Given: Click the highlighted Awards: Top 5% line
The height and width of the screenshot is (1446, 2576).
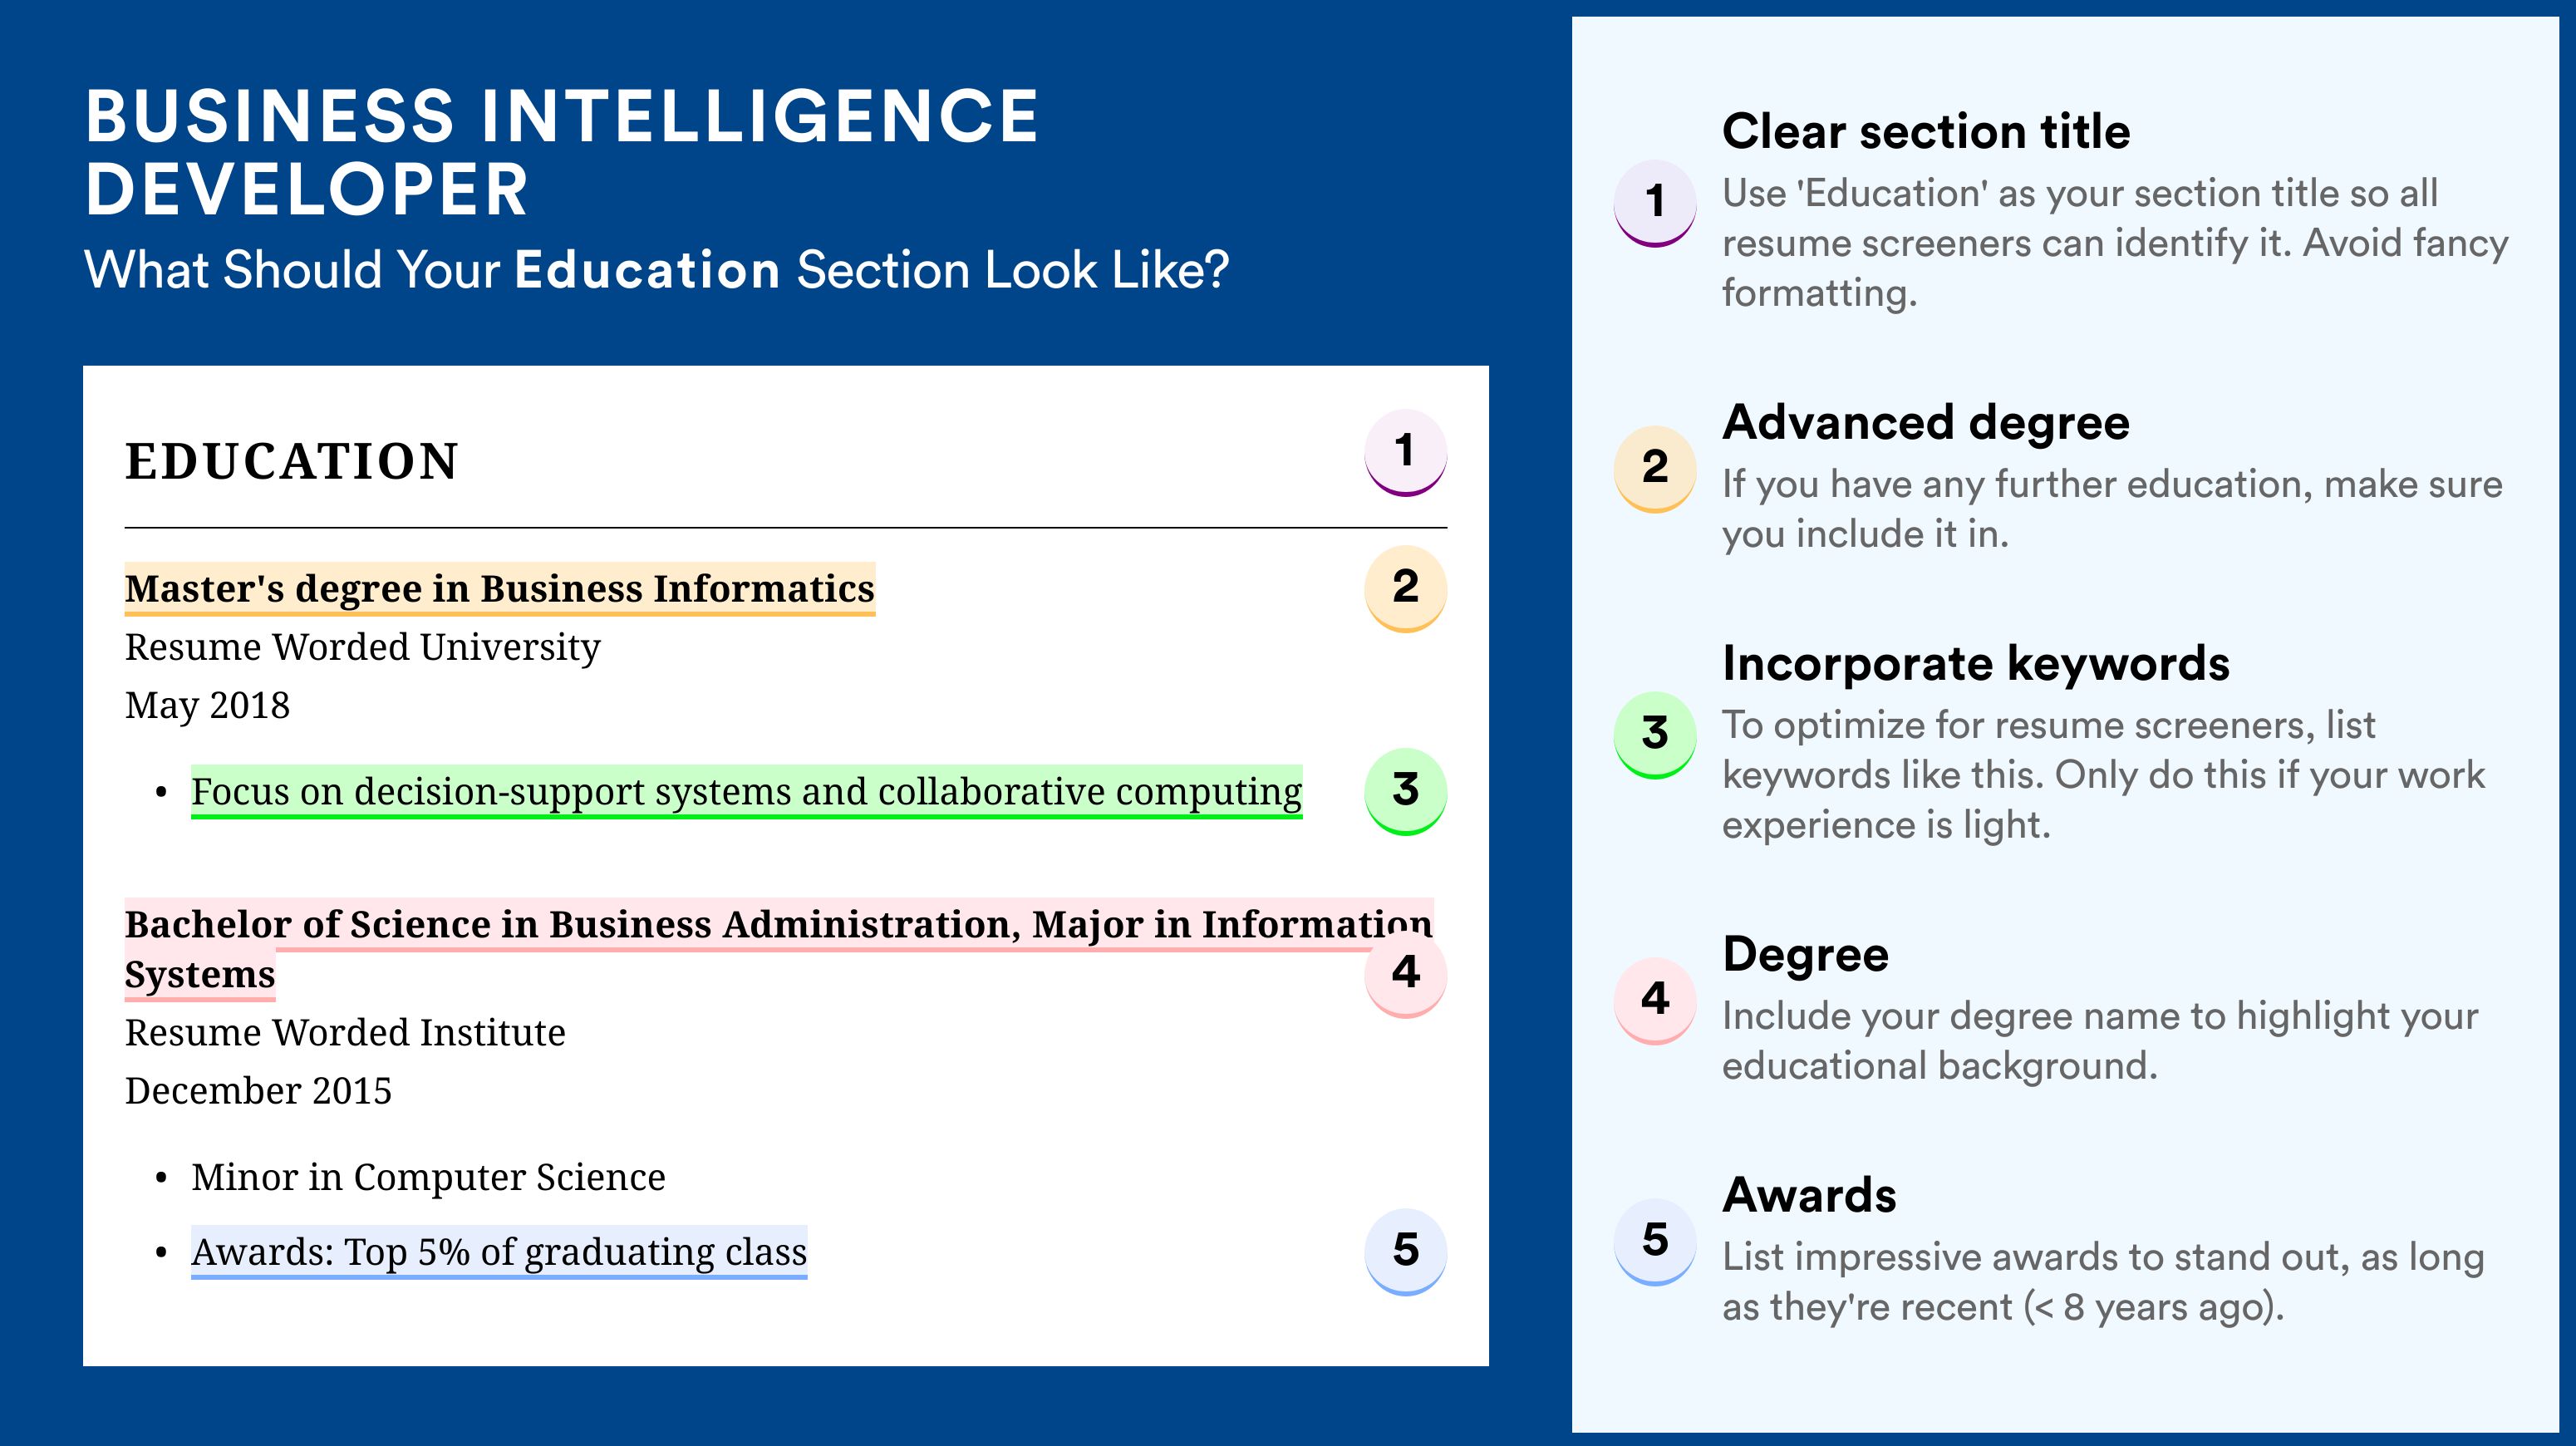Looking at the screenshot, I should pos(499,1252).
